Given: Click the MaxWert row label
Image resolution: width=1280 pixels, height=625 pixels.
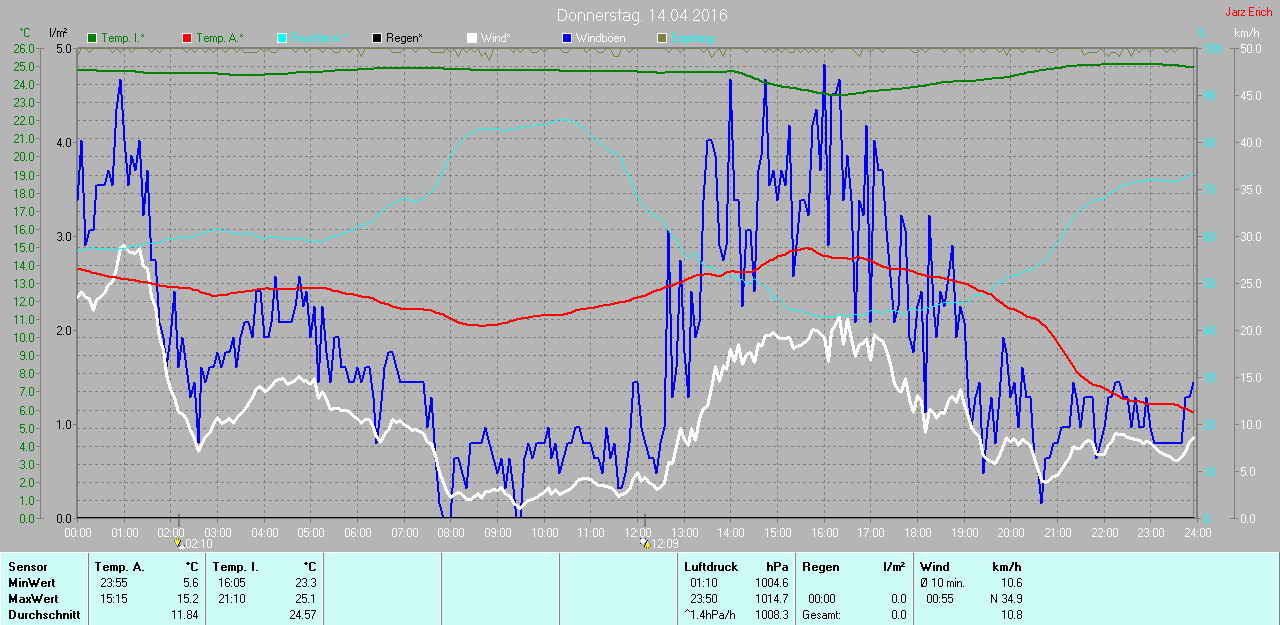Looking at the screenshot, I should click(x=31, y=599).
